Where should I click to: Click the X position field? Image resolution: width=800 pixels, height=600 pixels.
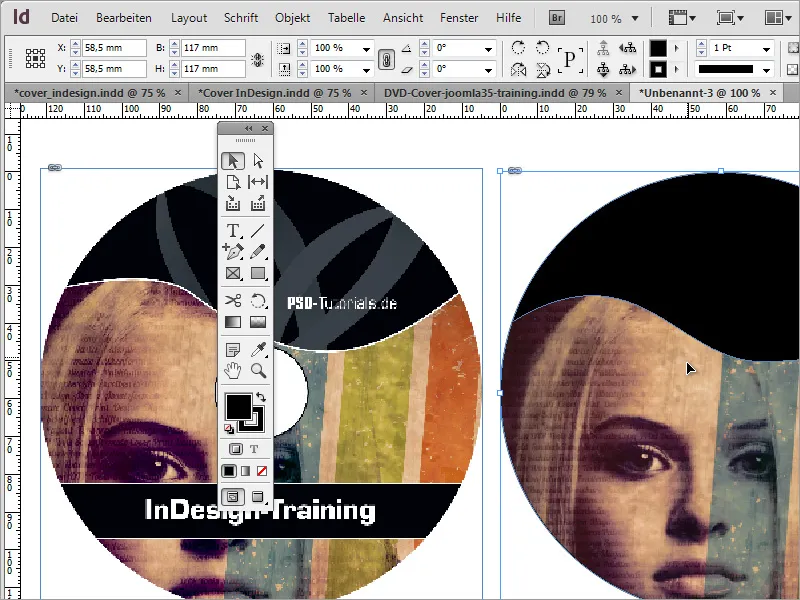coord(114,48)
